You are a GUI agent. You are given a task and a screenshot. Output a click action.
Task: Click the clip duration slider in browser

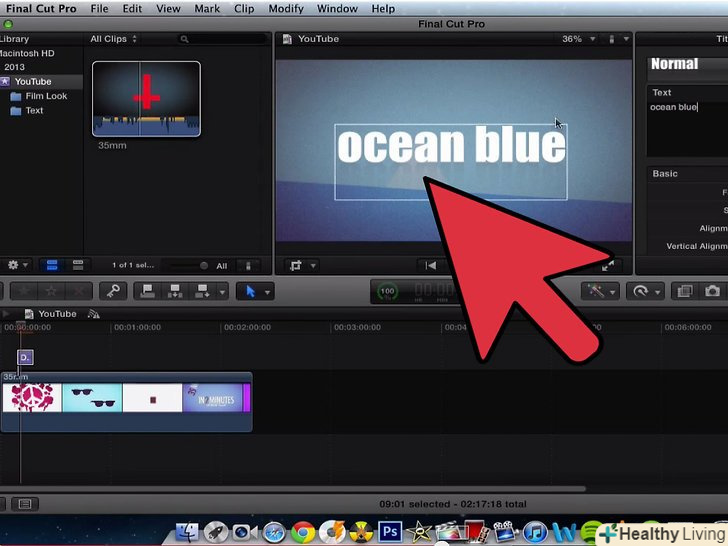(x=190, y=266)
